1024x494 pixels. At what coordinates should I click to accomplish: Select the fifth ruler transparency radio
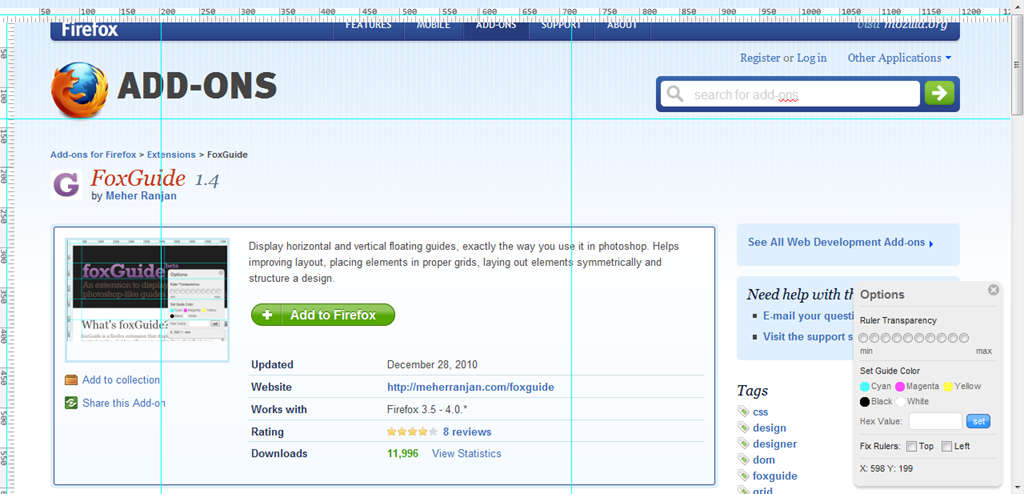(908, 338)
